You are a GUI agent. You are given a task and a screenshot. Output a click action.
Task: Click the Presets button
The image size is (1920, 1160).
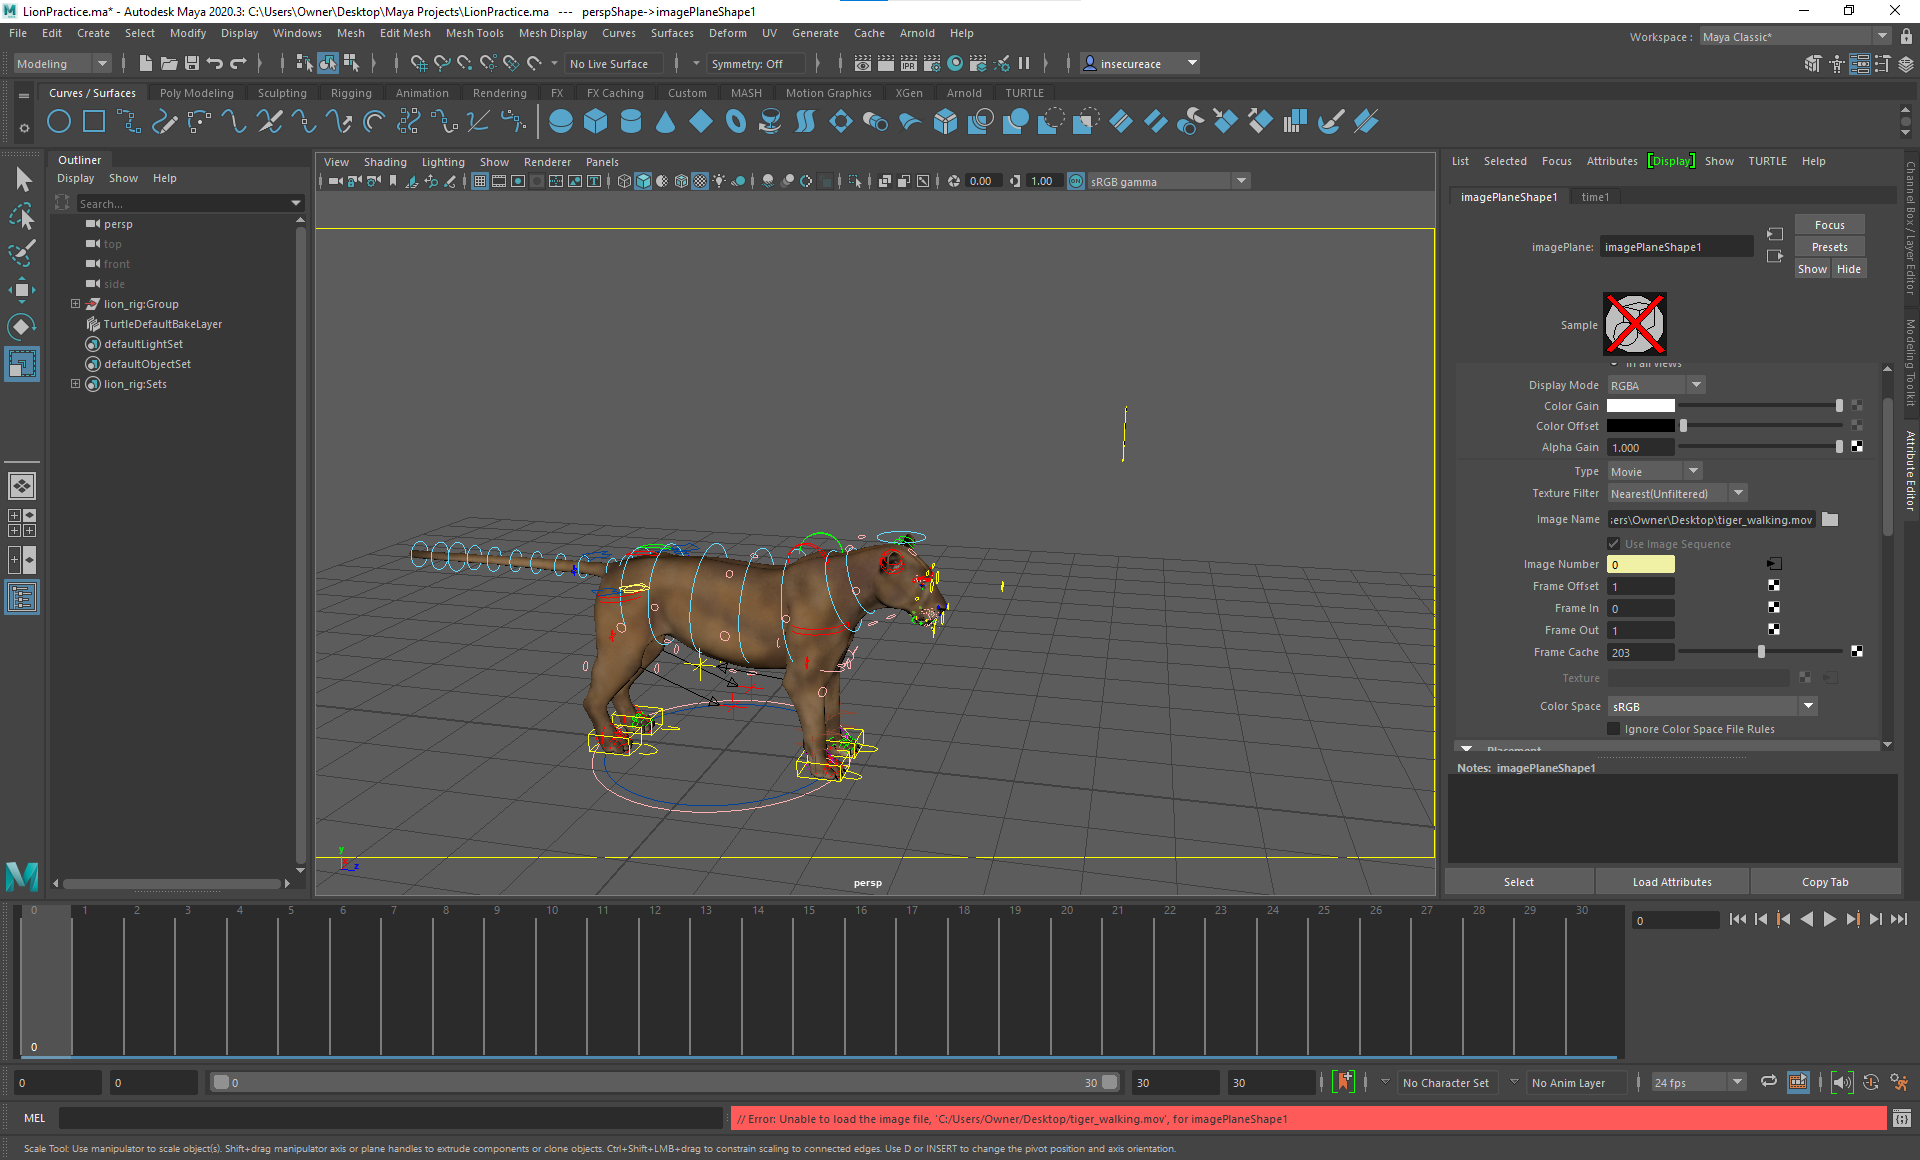pos(1829,247)
